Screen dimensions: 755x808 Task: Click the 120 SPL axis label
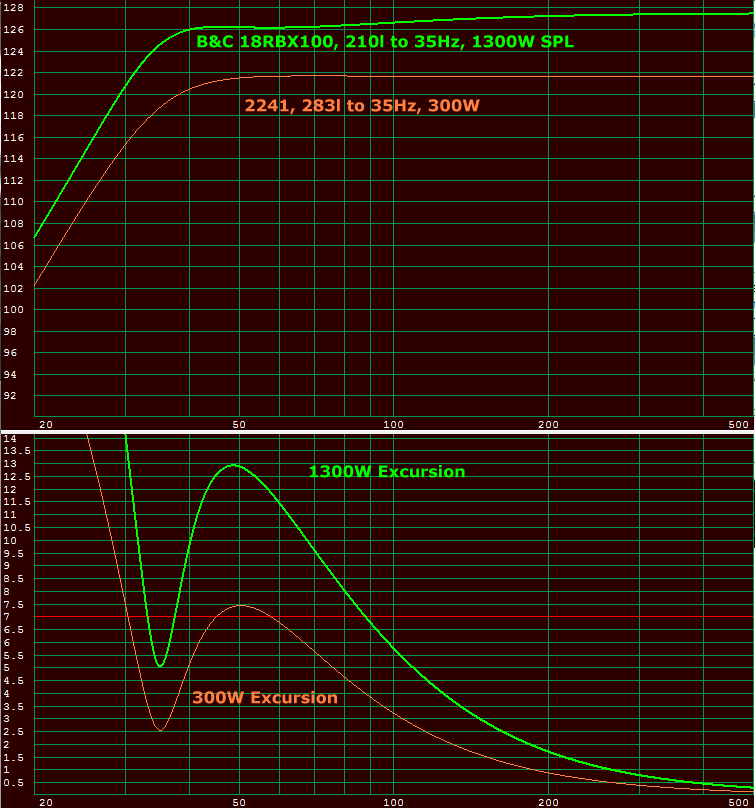coord(13,94)
